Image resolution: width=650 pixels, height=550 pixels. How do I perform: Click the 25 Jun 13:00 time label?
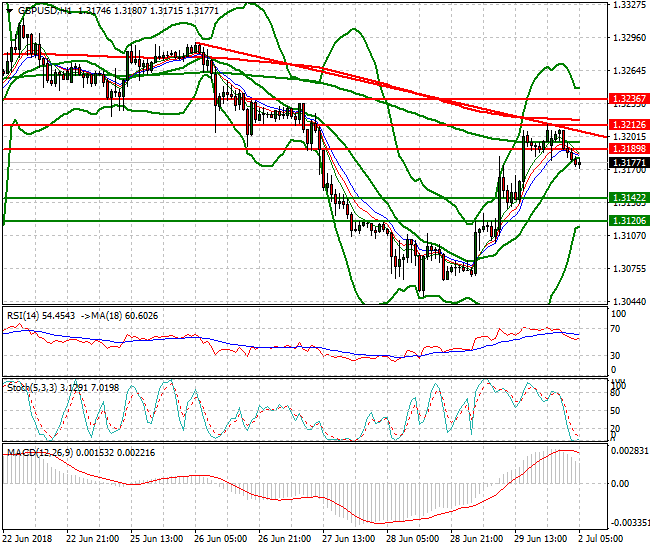point(157,539)
